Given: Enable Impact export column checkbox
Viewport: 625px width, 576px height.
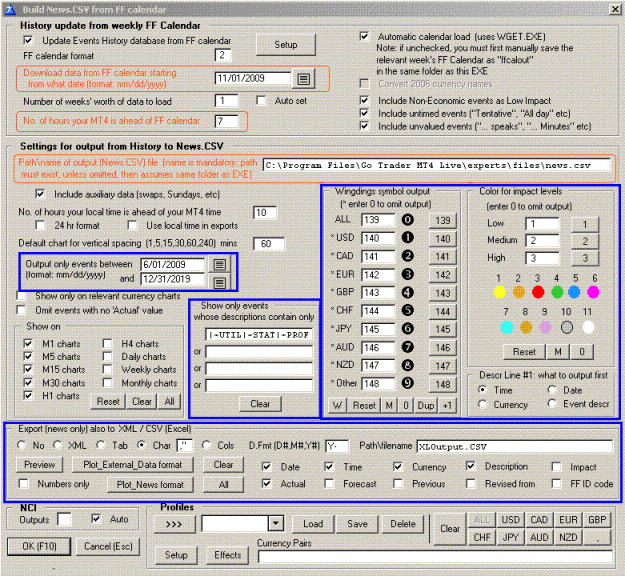Looking at the screenshot, I should (x=556, y=467).
